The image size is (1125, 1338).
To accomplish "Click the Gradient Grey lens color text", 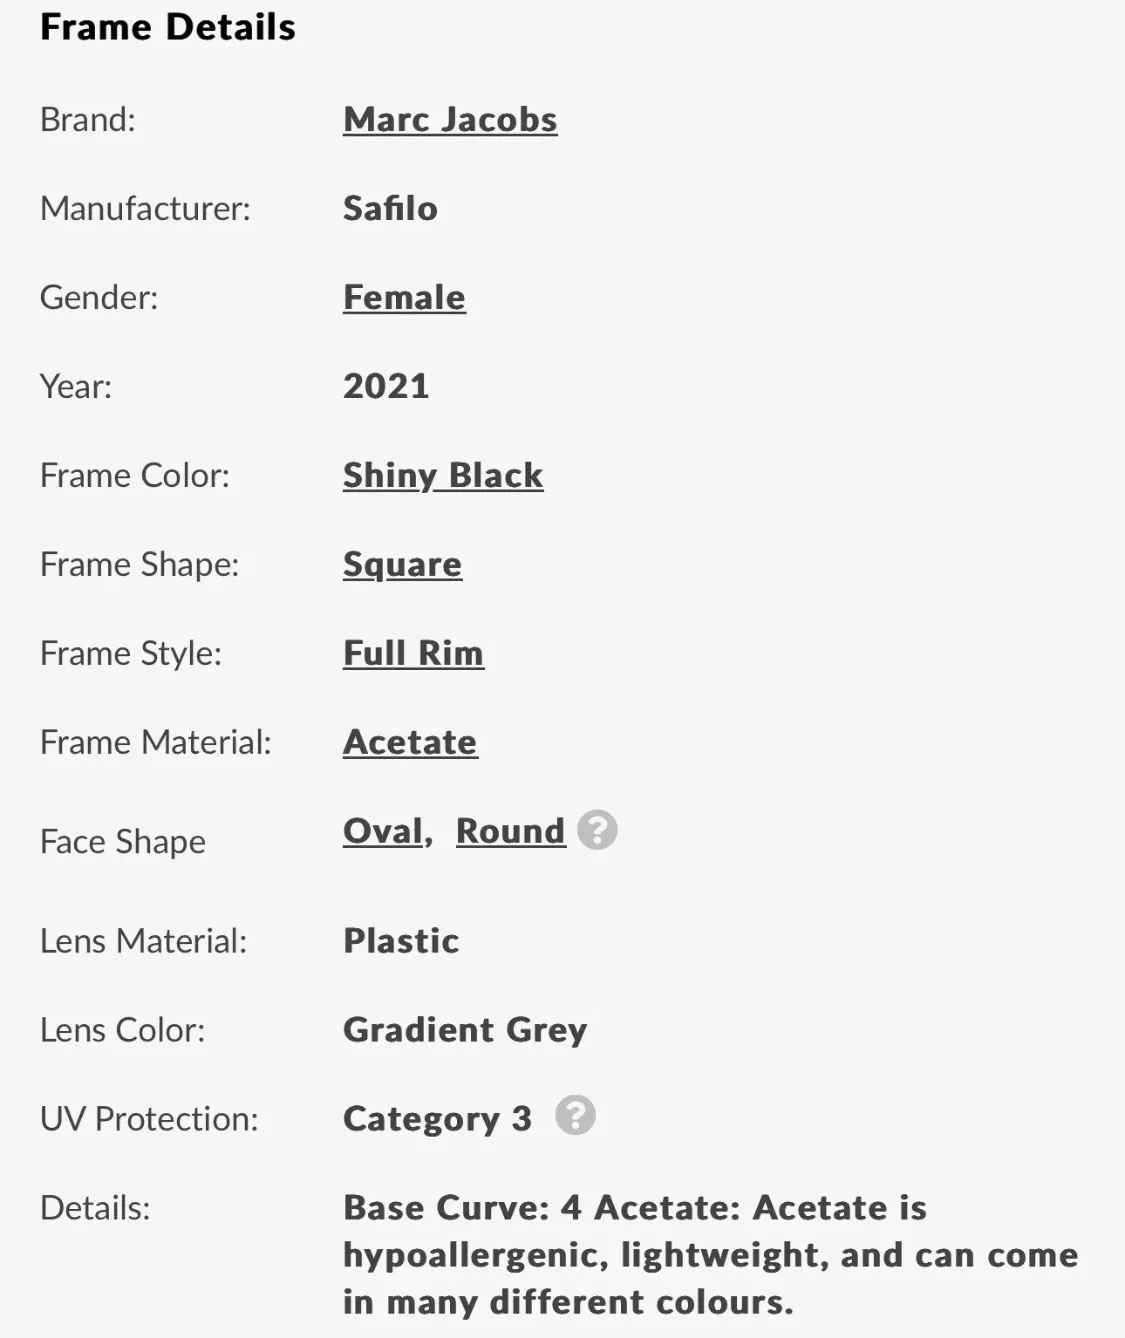I will coord(465,1030).
